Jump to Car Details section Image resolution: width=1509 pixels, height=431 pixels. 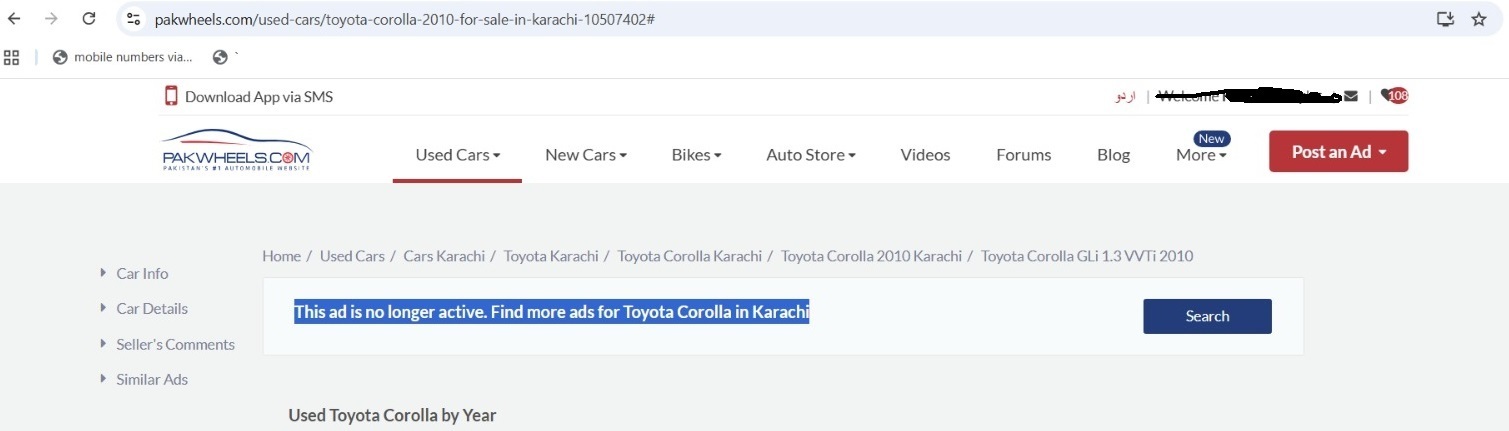click(x=152, y=308)
